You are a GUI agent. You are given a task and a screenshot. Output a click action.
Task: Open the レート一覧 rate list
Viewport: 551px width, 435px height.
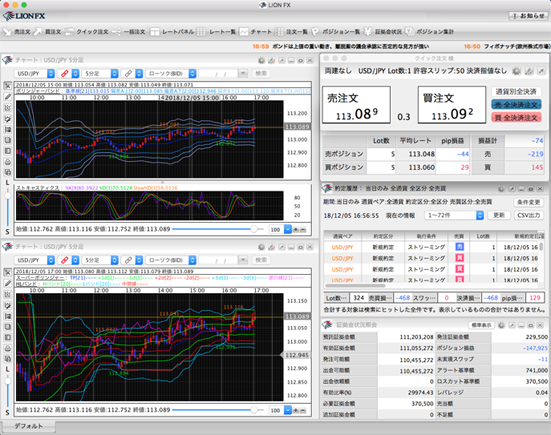coord(216,32)
